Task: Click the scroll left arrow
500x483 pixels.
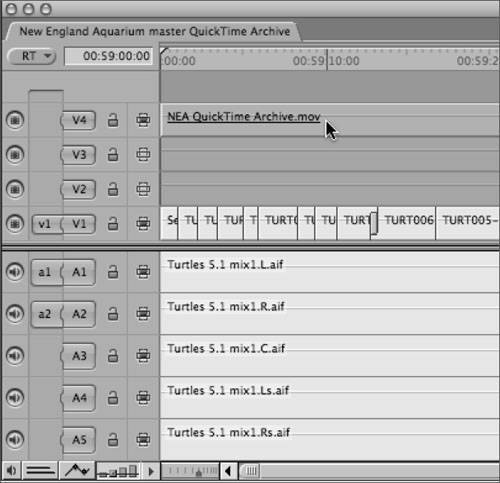Action: point(229,471)
